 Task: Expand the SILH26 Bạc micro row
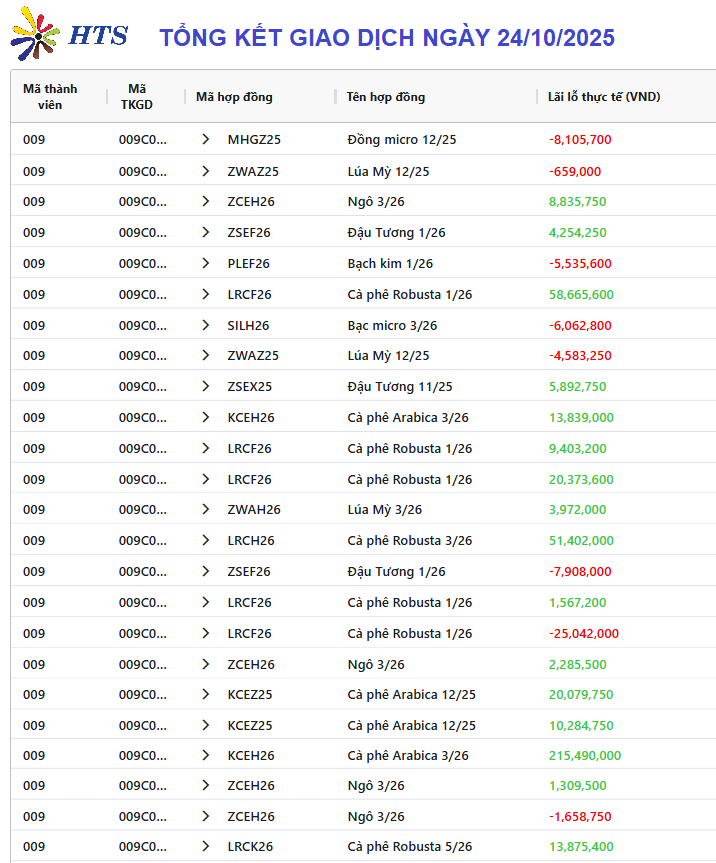pos(206,325)
